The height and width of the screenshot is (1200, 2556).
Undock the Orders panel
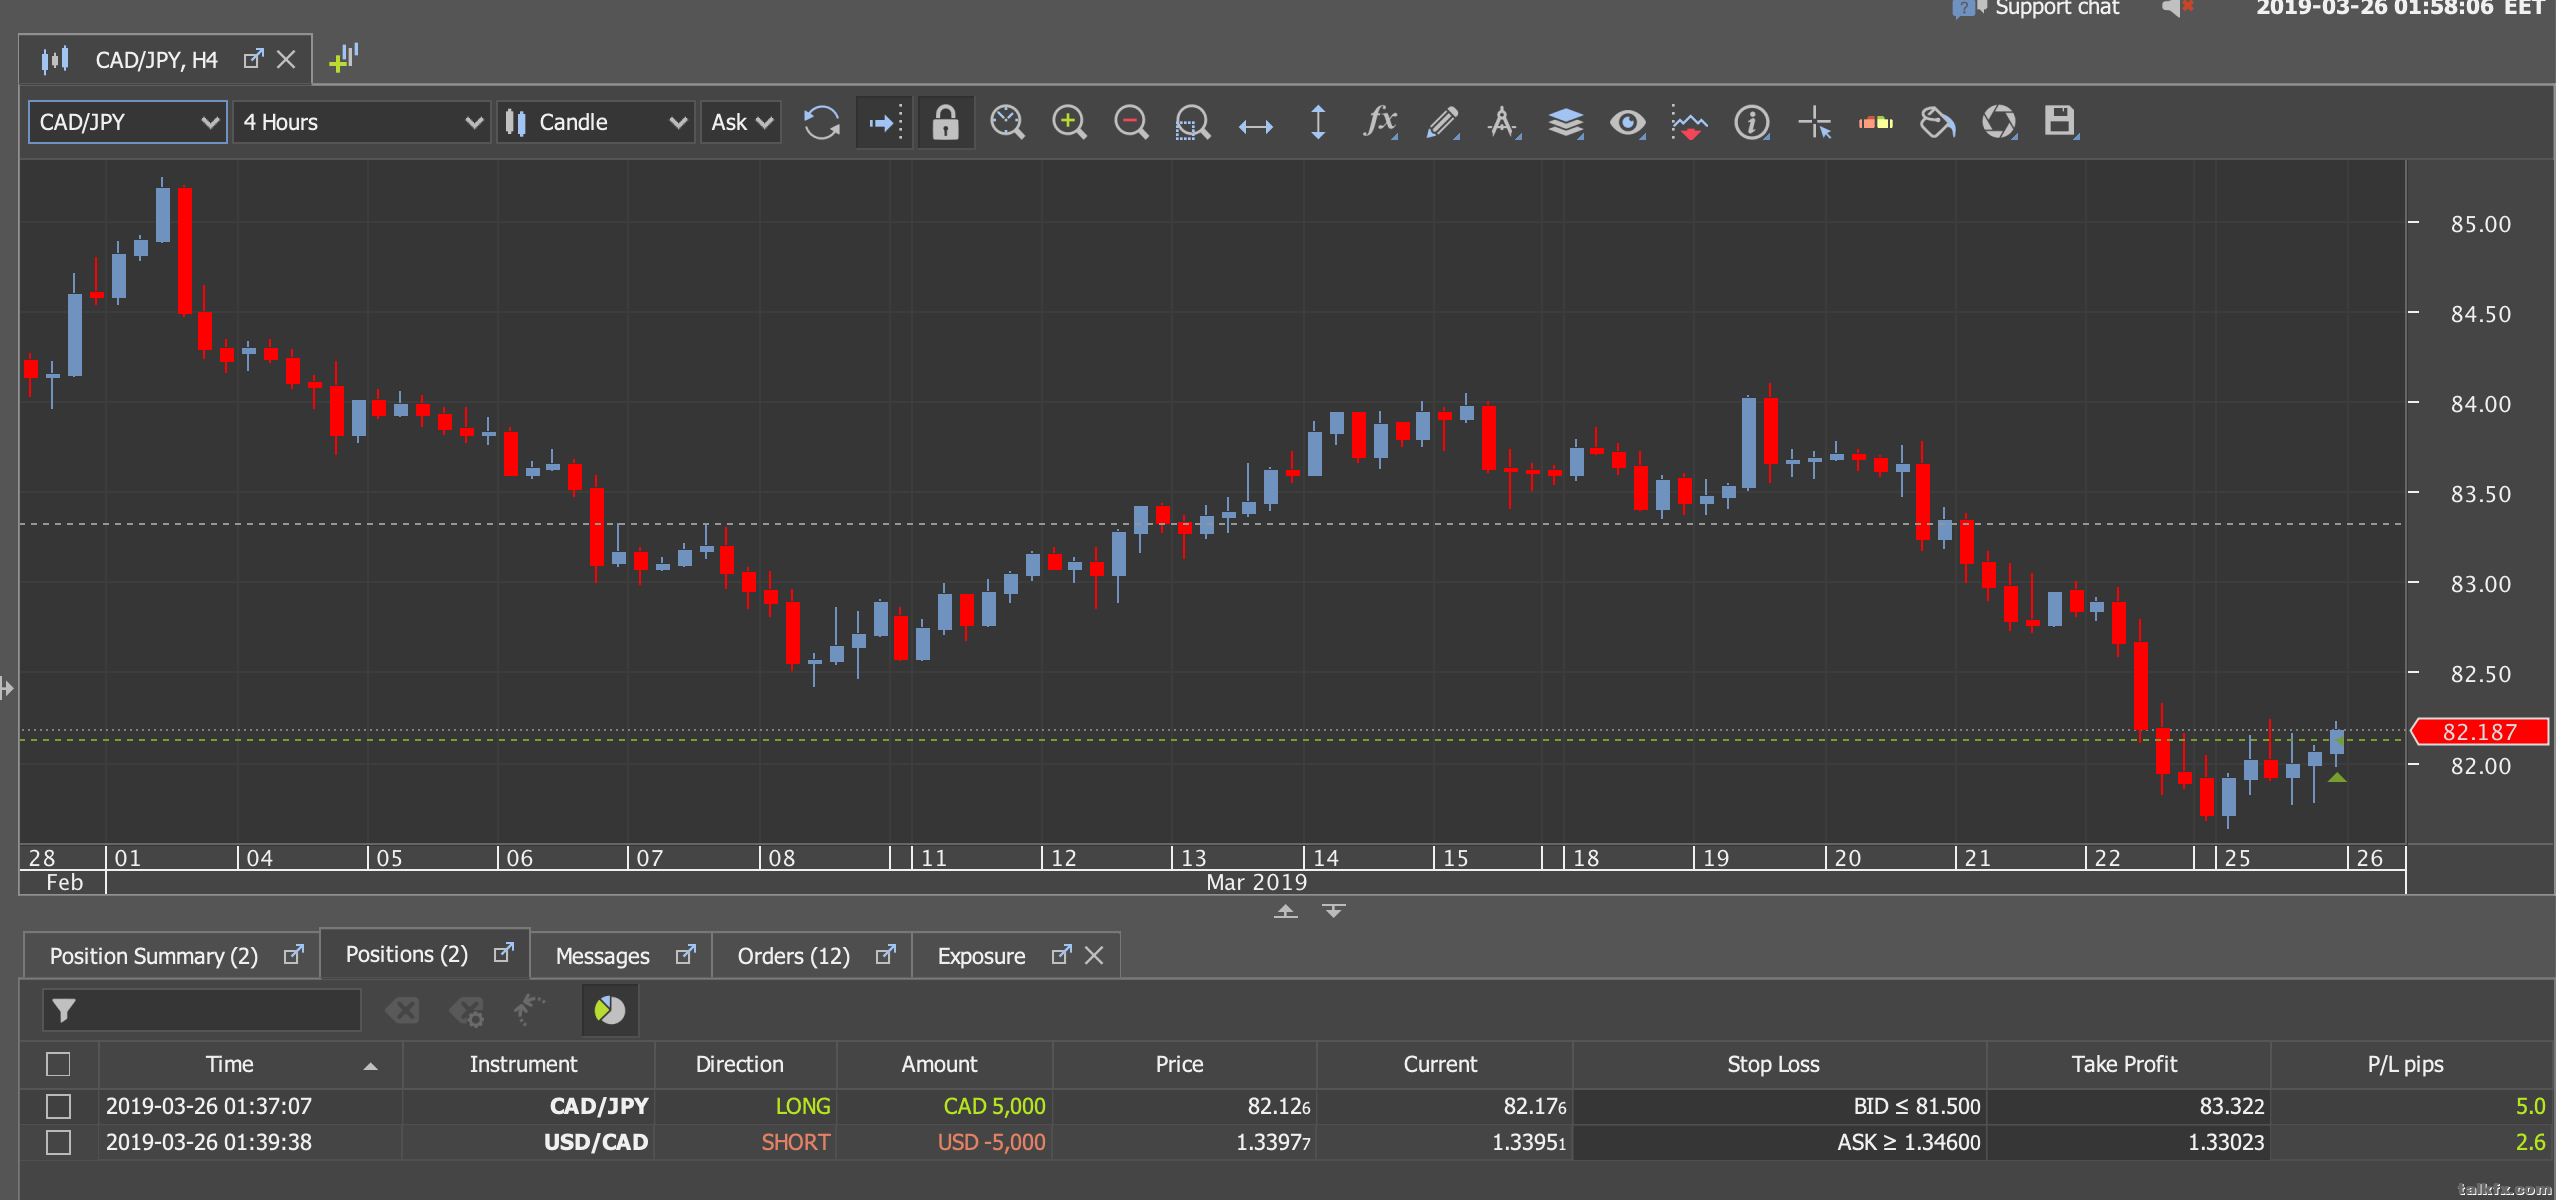(885, 954)
